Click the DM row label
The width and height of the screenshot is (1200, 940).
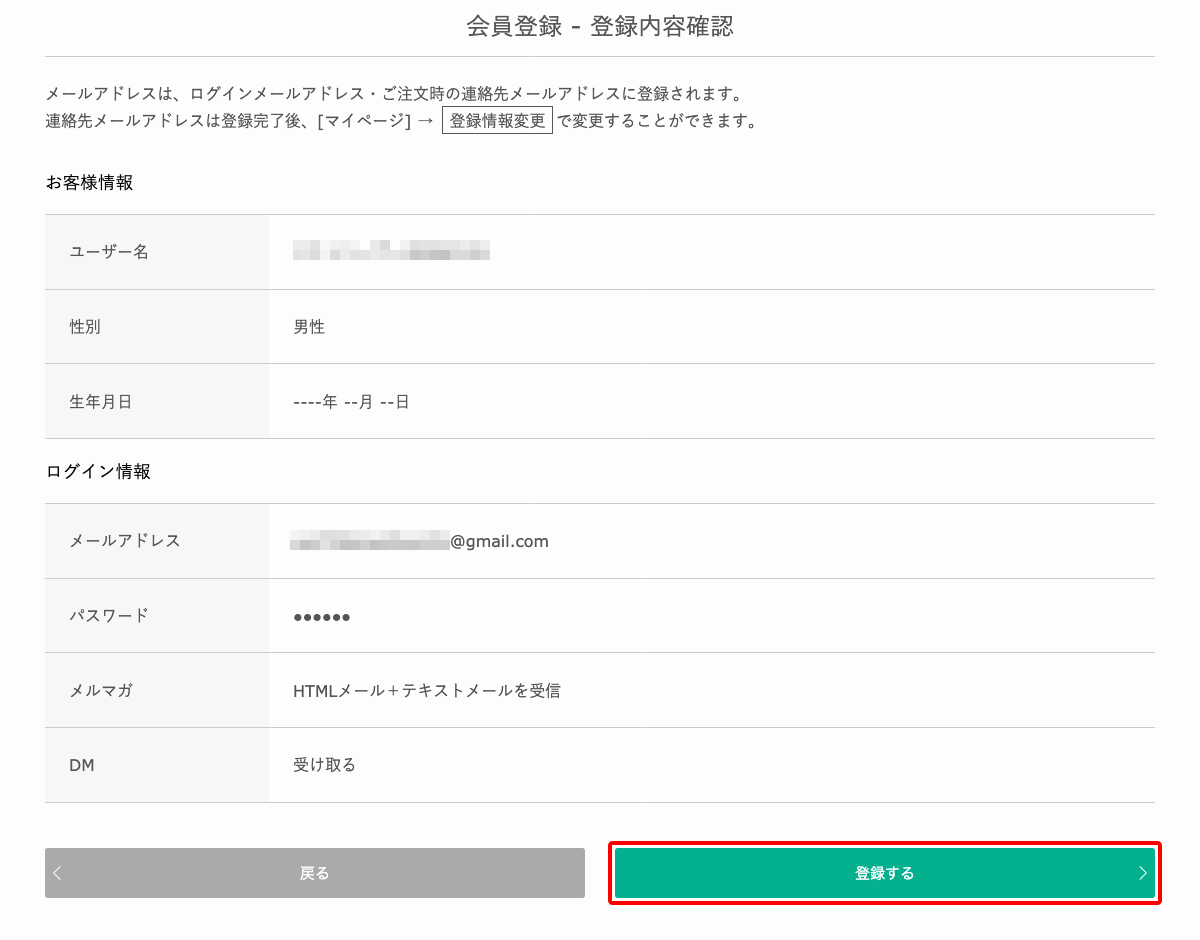point(82,765)
